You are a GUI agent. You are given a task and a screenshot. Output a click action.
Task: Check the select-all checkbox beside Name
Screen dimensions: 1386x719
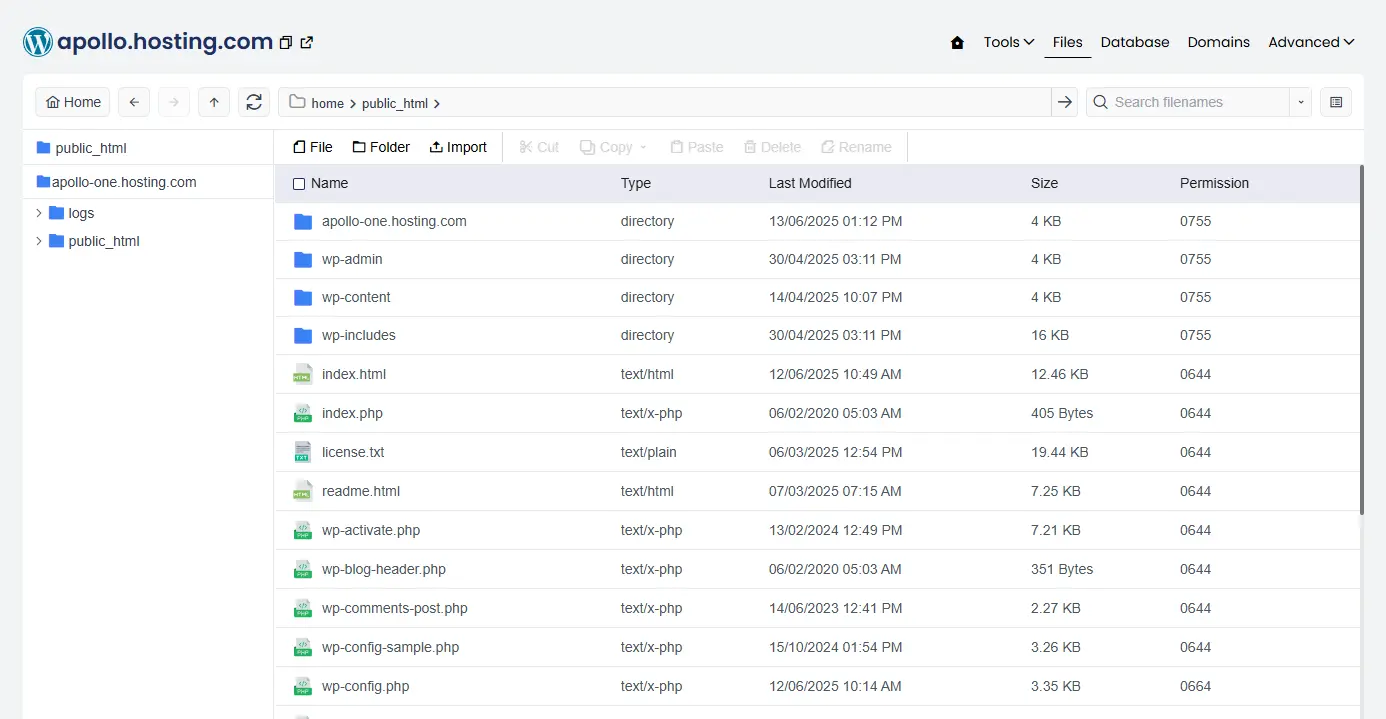tap(299, 184)
